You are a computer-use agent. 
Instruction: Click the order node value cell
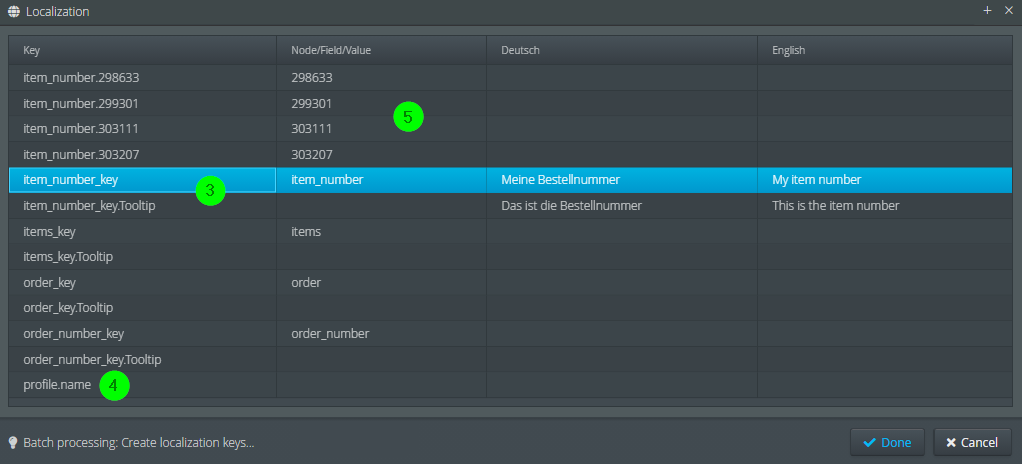pos(381,283)
